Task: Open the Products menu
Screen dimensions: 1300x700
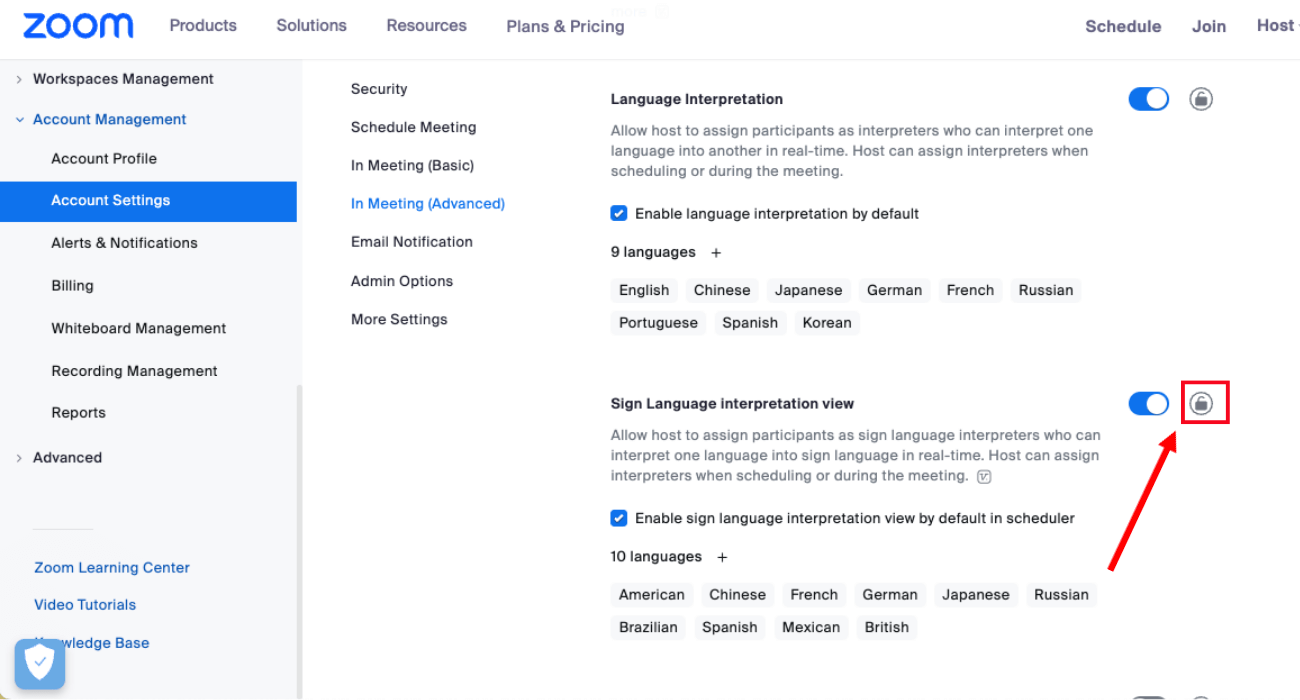Action: [203, 25]
